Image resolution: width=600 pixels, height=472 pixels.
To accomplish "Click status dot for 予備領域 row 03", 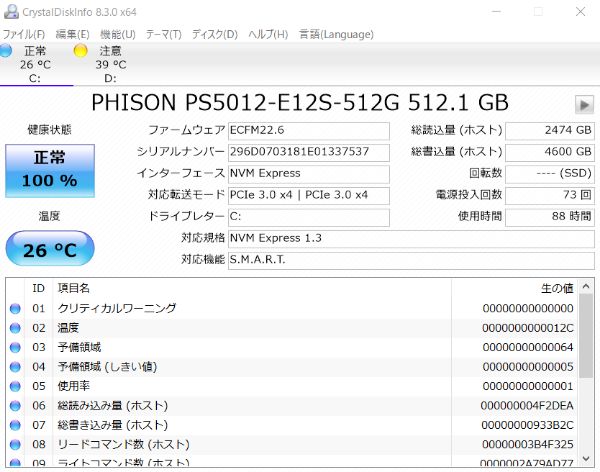I will tap(15, 348).
